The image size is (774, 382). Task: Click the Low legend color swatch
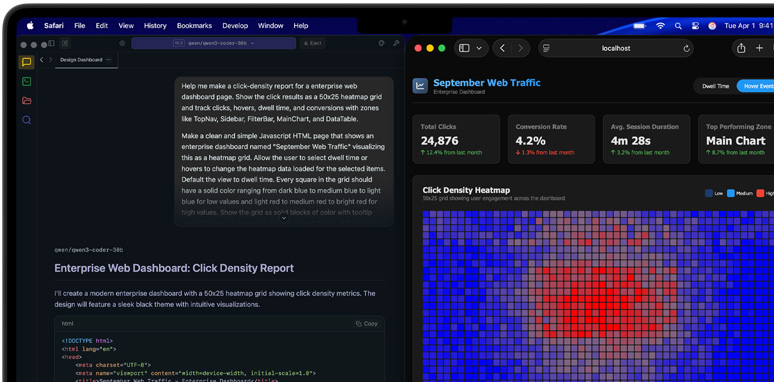[709, 193]
